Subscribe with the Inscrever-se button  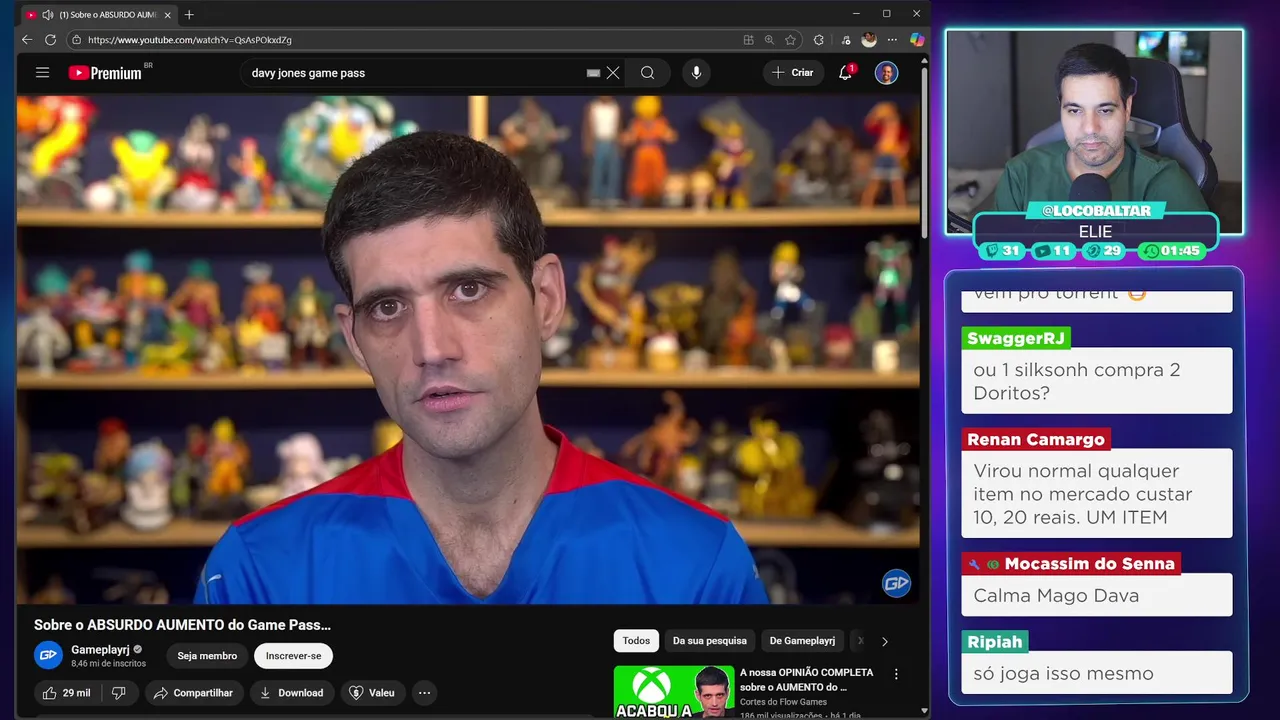[x=294, y=656]
